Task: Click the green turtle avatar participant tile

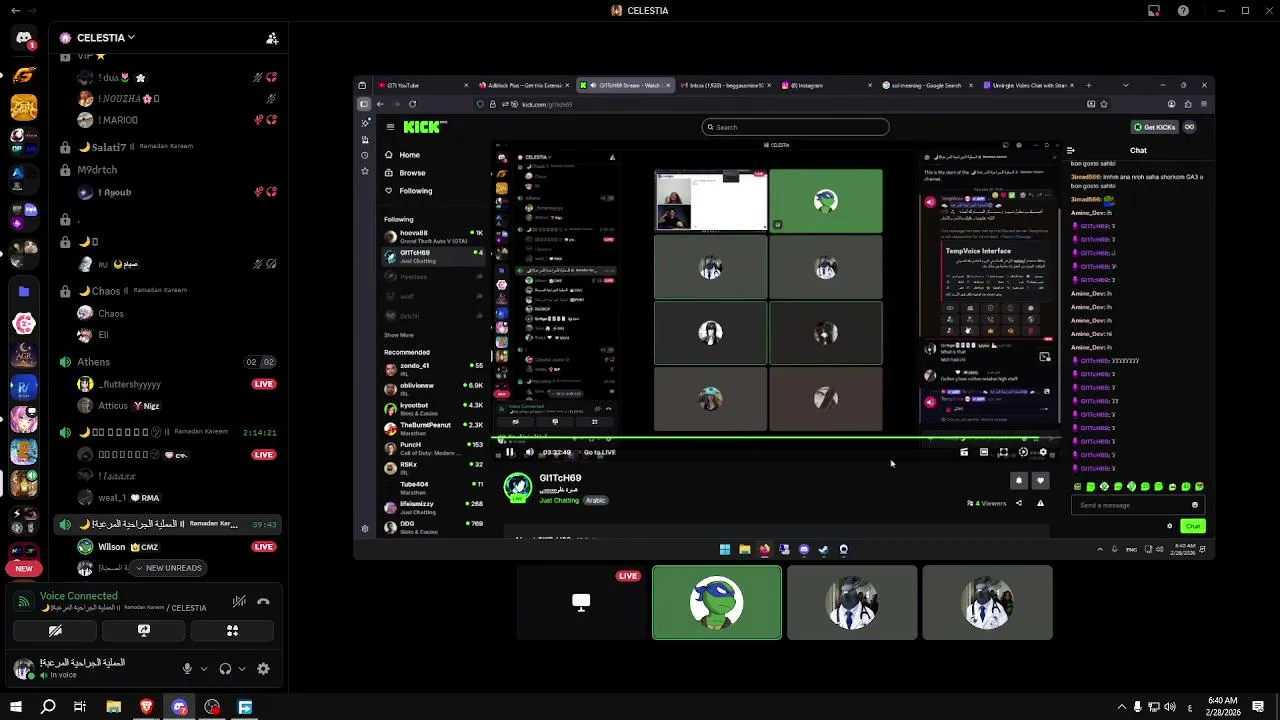Action: point(717,603)
